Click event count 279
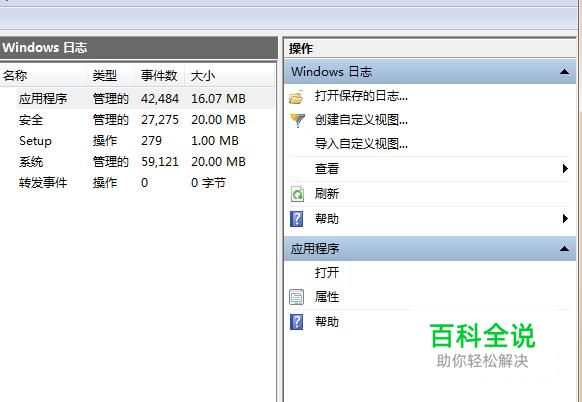Screen dimensions: 582x402 pos(151,141)
